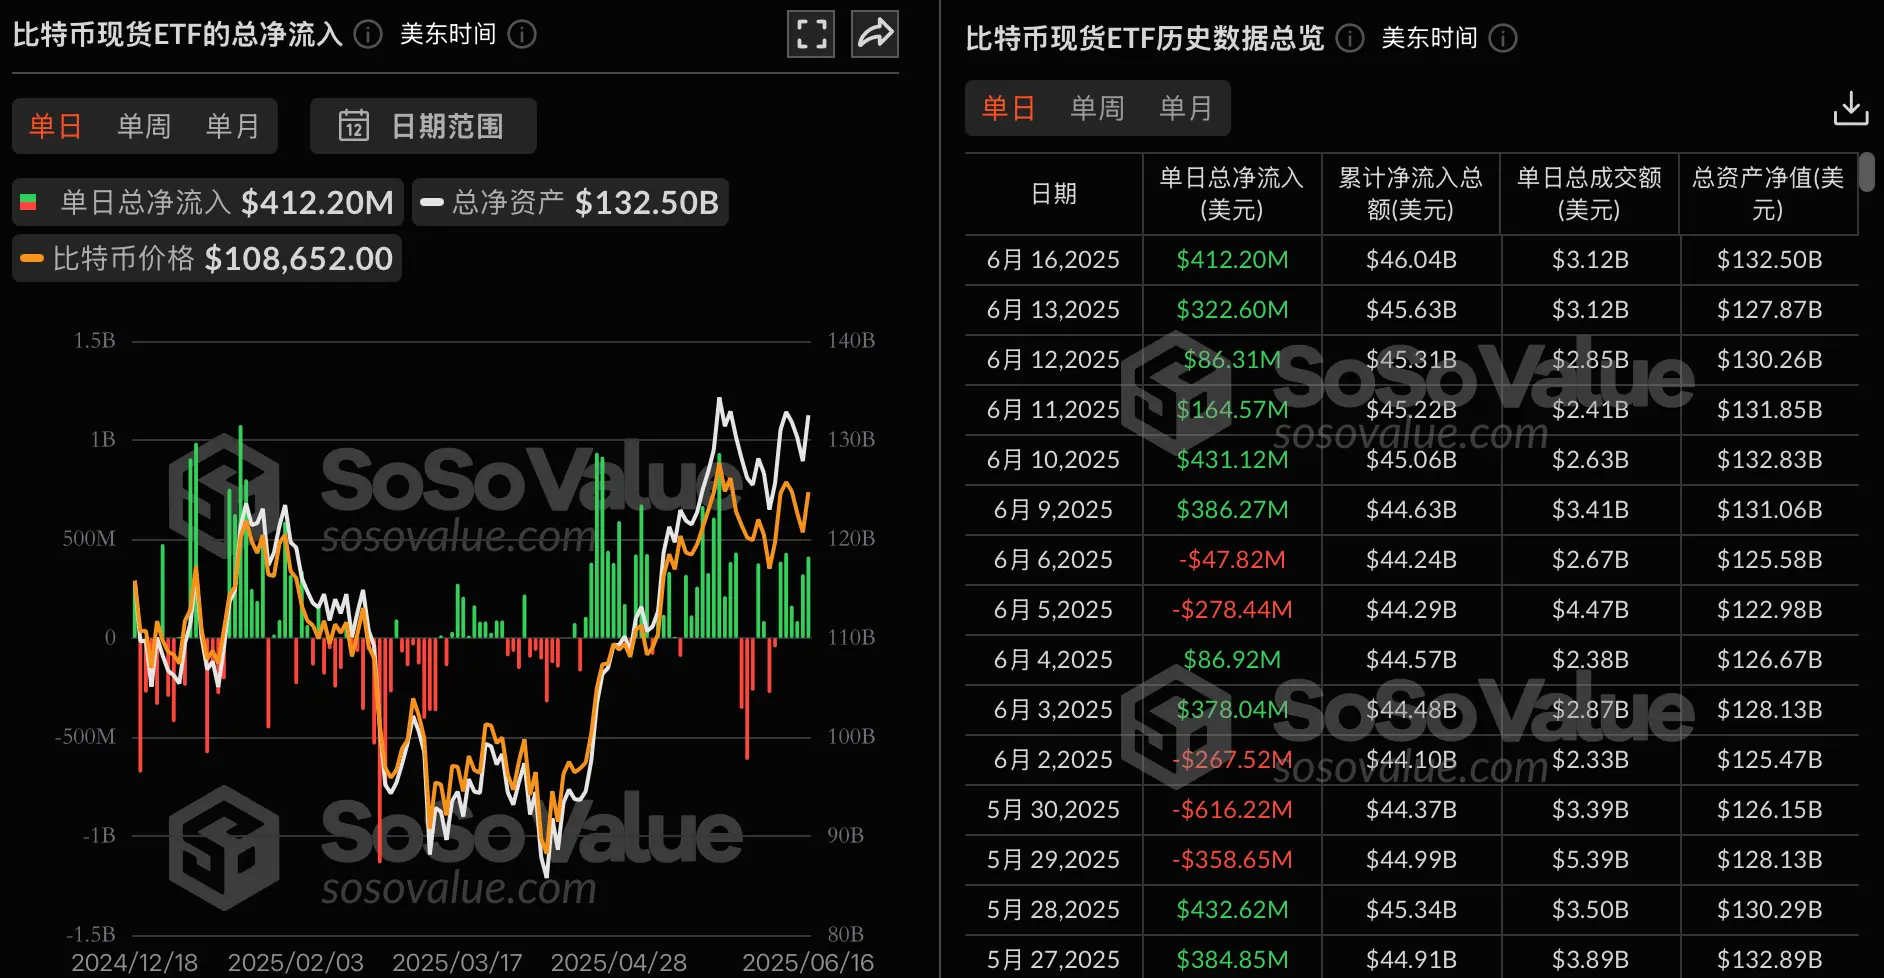1884x978 pixels.
Task: Click 2025/06/16 label on chart x-axis
Action: (807, 963)
